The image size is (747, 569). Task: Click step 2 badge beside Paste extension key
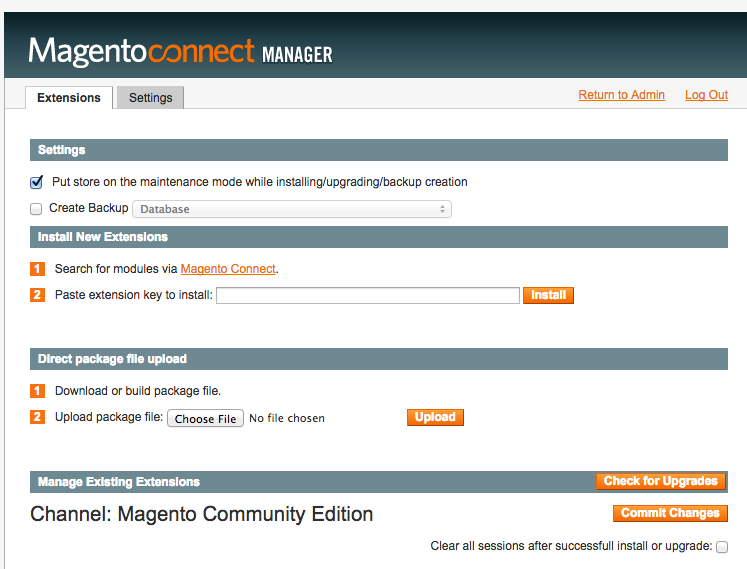(37, 295)
